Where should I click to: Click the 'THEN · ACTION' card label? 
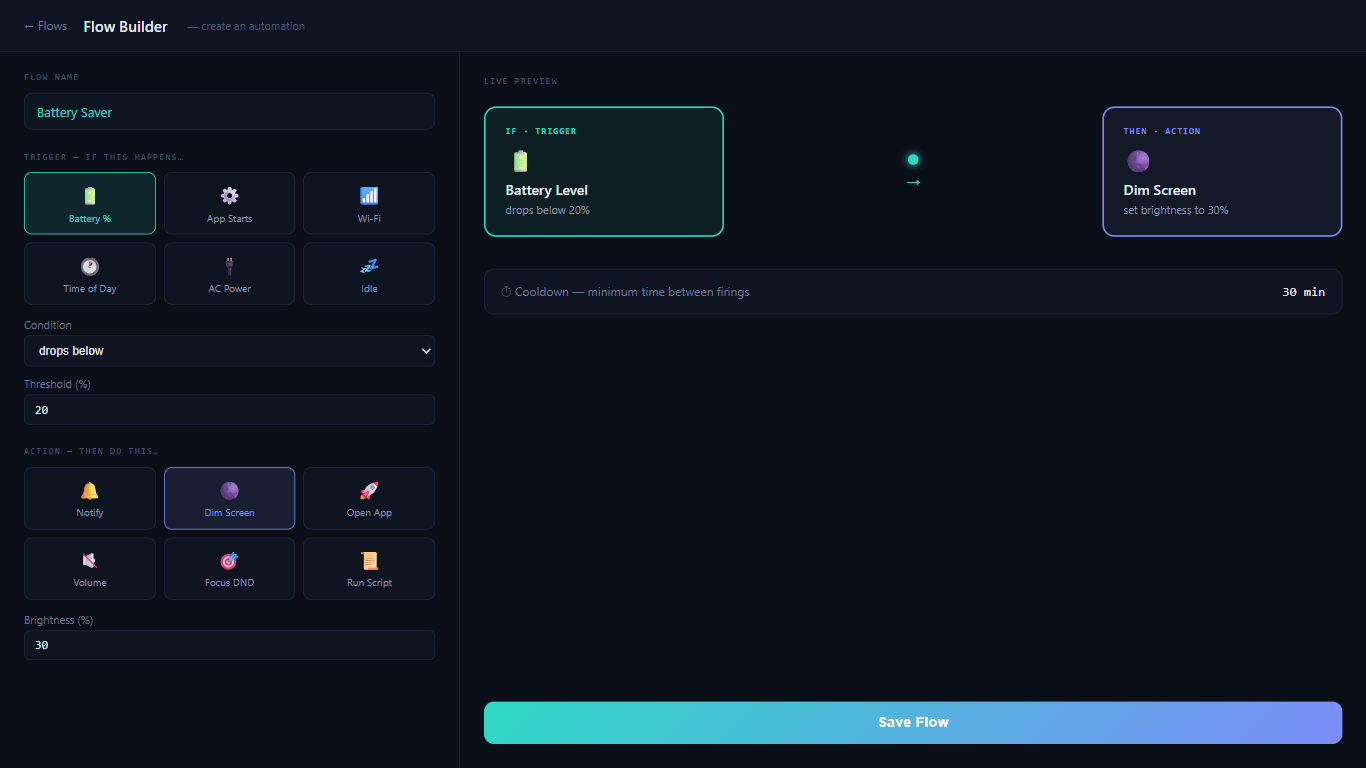(1162, 131)
